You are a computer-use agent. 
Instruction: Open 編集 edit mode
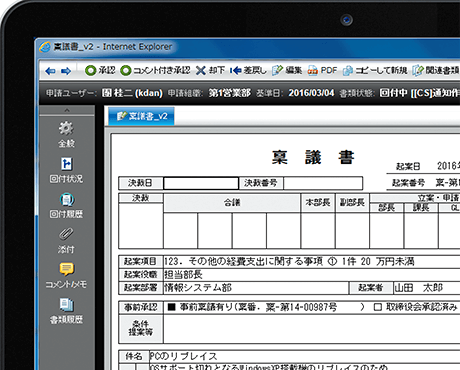(287, 70)
